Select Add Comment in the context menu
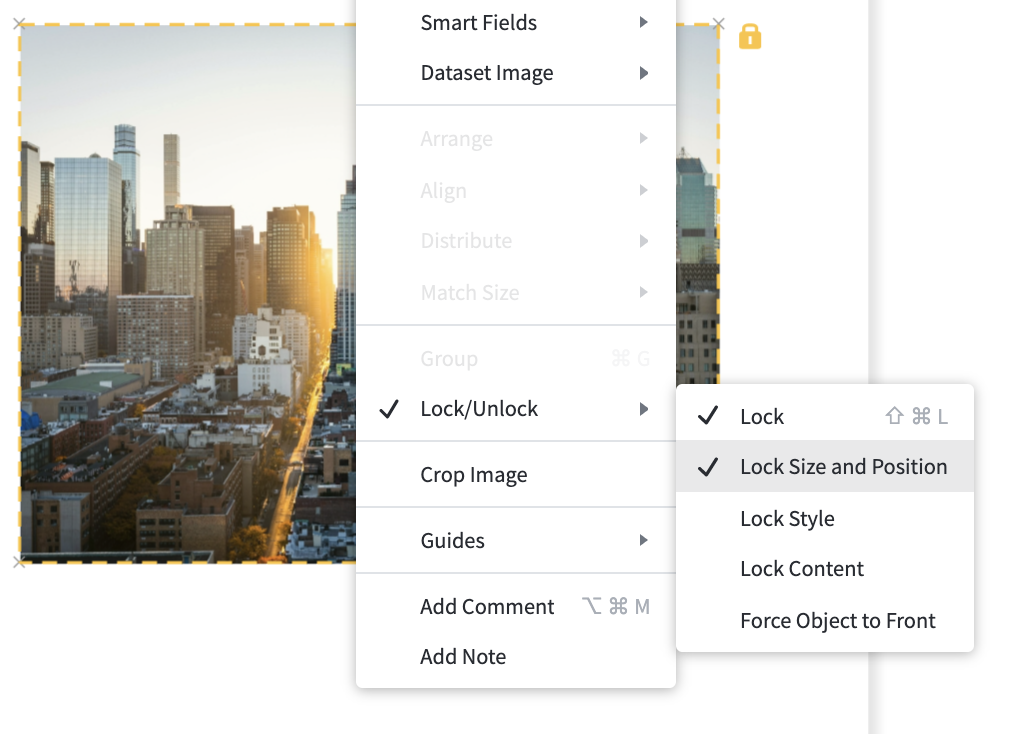 point(516,606)
